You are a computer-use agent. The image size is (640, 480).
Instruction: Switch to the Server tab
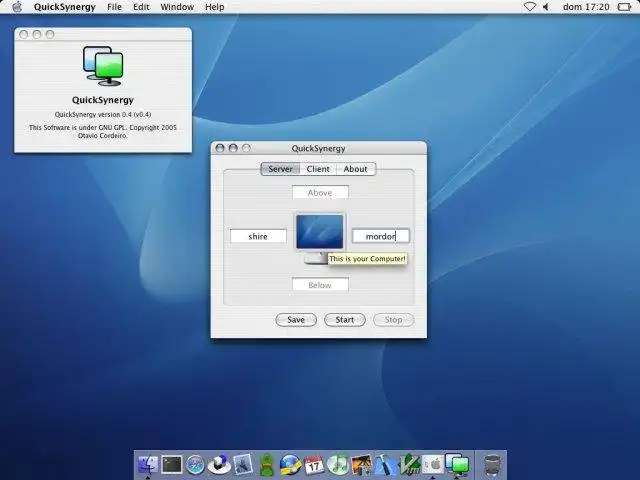coord(280,169)
